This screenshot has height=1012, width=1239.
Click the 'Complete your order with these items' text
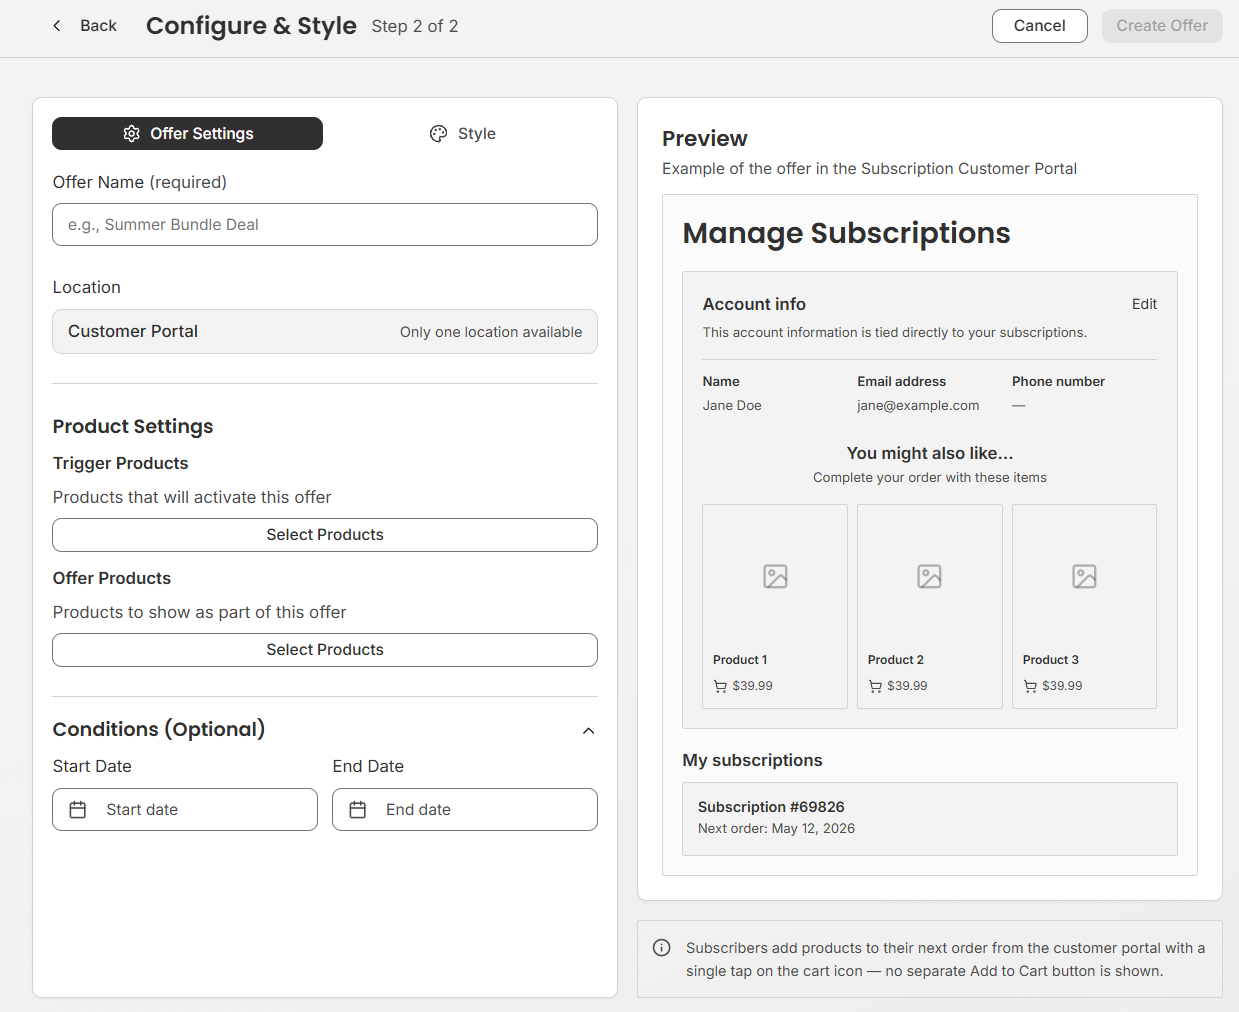930,478
